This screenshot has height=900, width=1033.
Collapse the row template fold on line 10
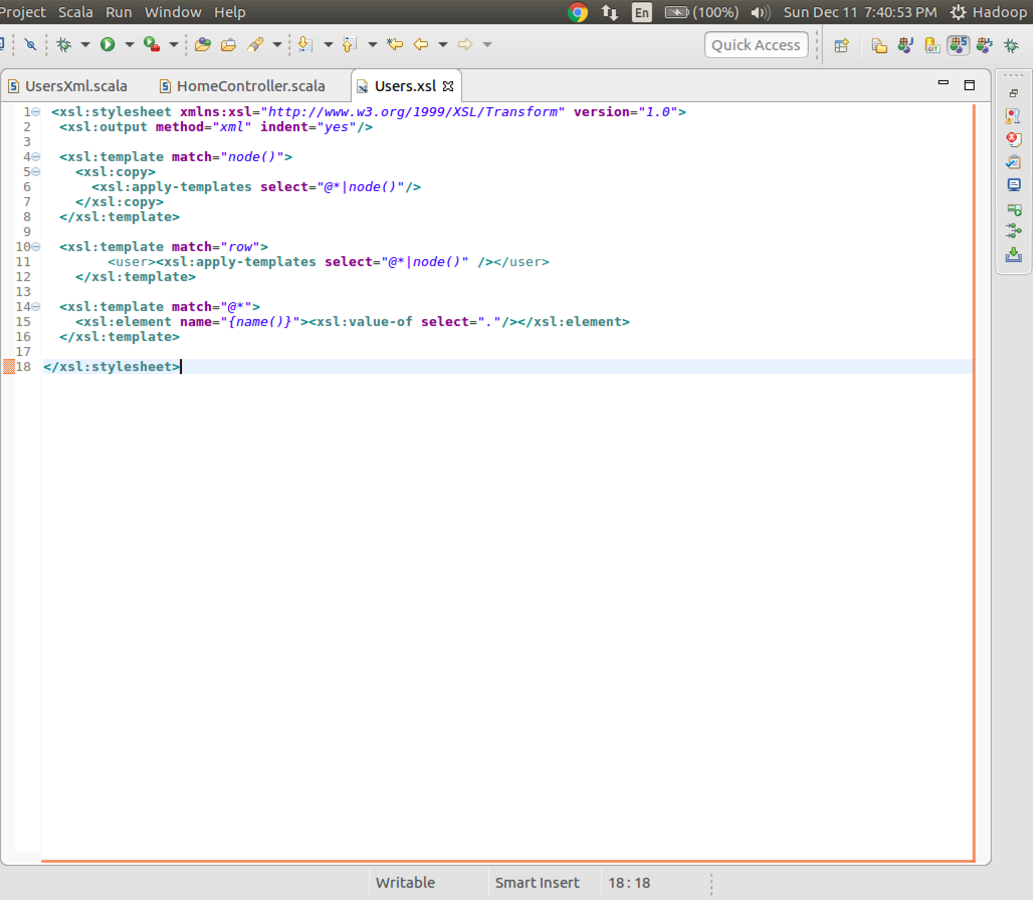[x=36, y=246]
